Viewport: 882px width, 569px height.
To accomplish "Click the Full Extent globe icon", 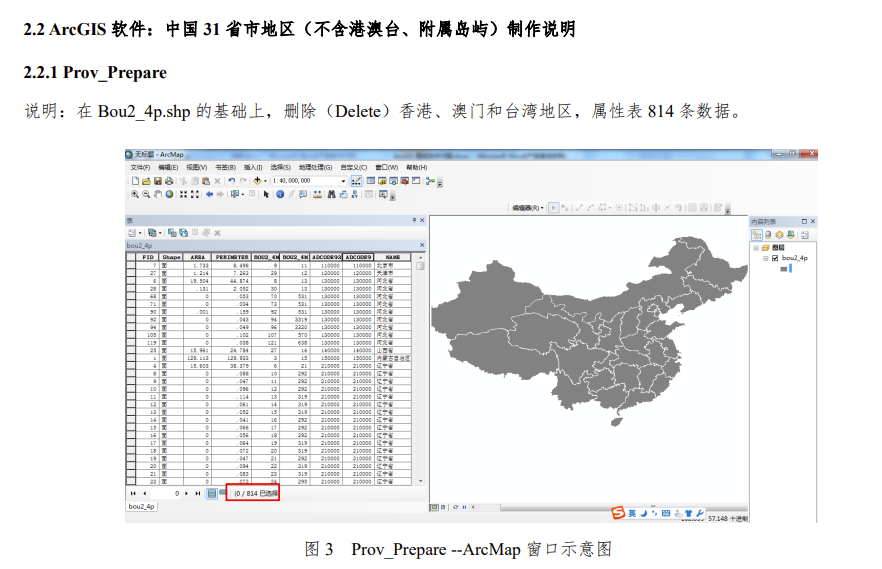I will point(168,195).
